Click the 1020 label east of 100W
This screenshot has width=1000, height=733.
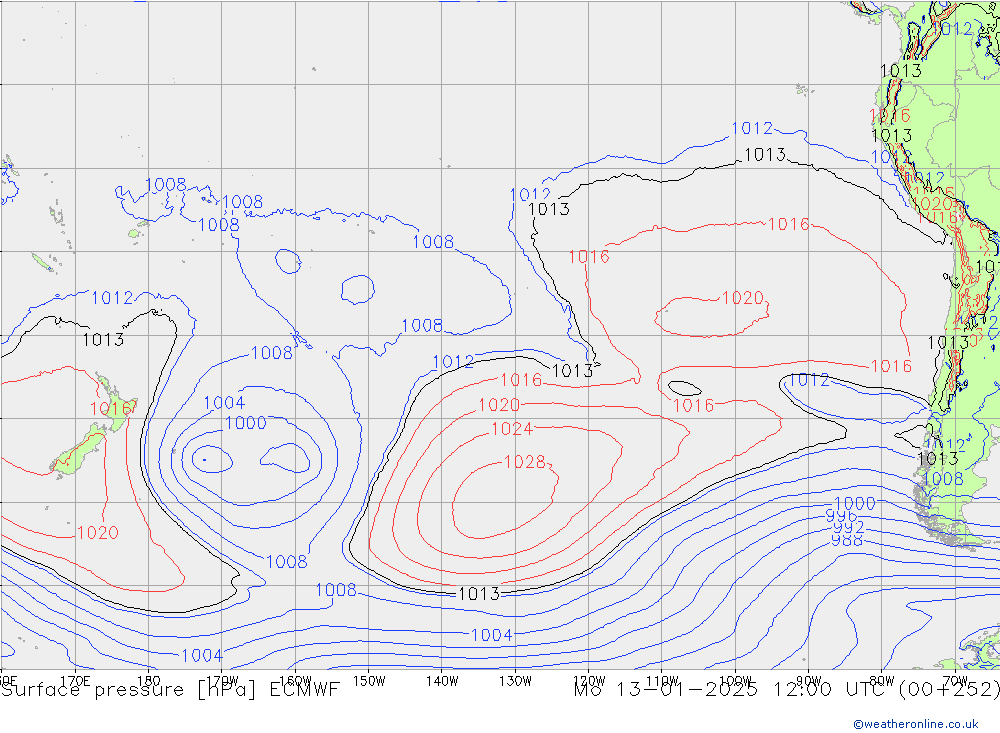(x=742, y=298)
